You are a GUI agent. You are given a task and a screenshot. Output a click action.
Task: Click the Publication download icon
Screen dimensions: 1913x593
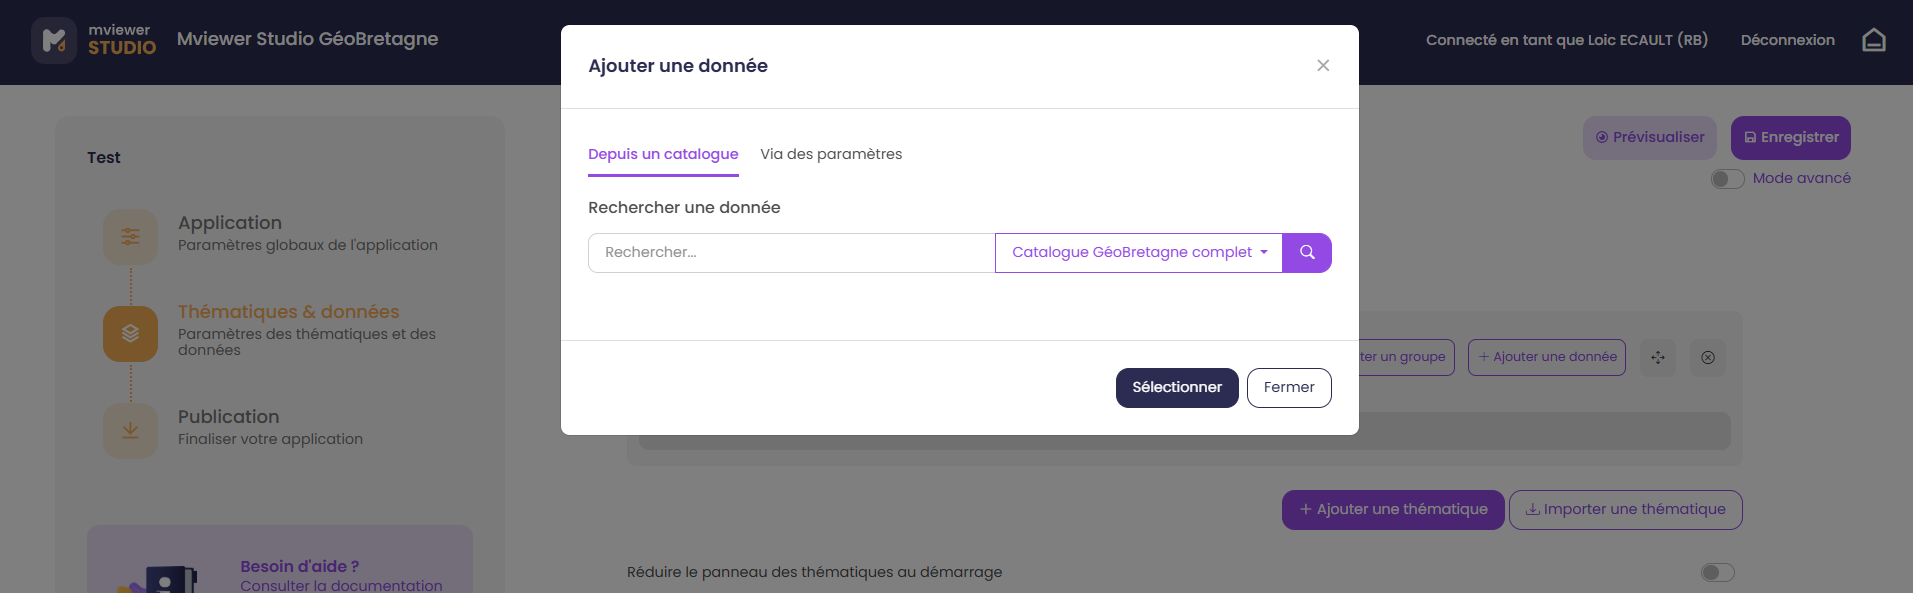130,430
